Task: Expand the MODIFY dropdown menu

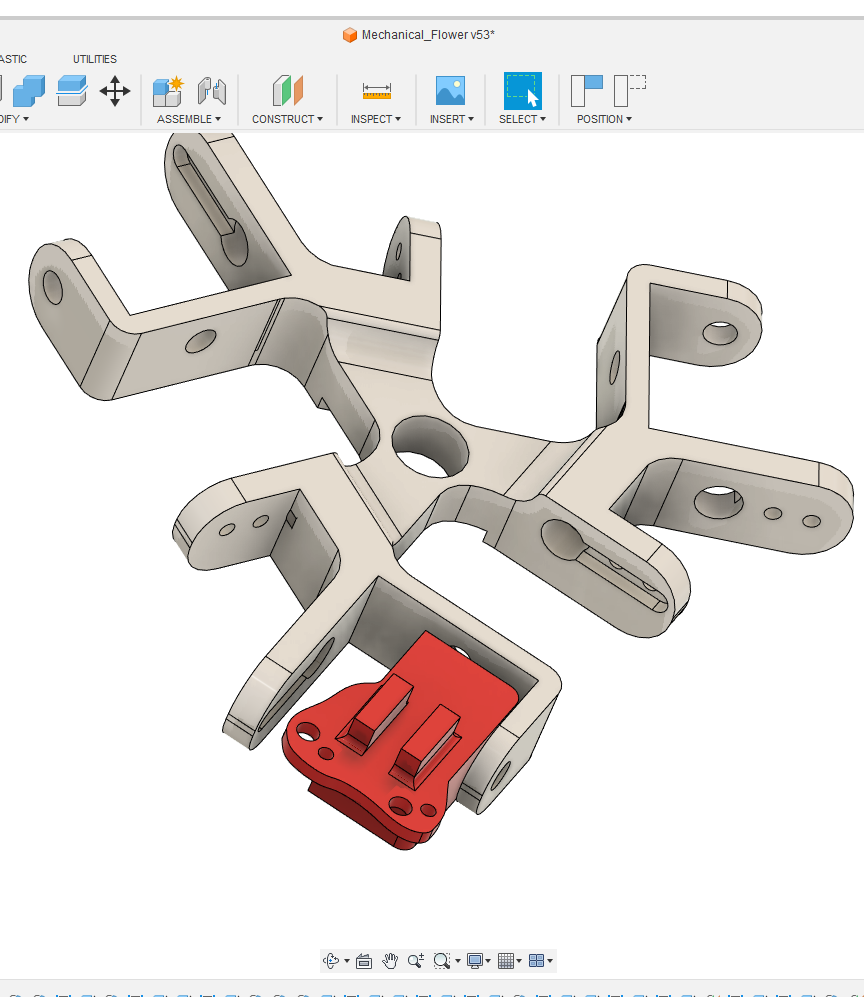Action: click(x=15, y=119)
